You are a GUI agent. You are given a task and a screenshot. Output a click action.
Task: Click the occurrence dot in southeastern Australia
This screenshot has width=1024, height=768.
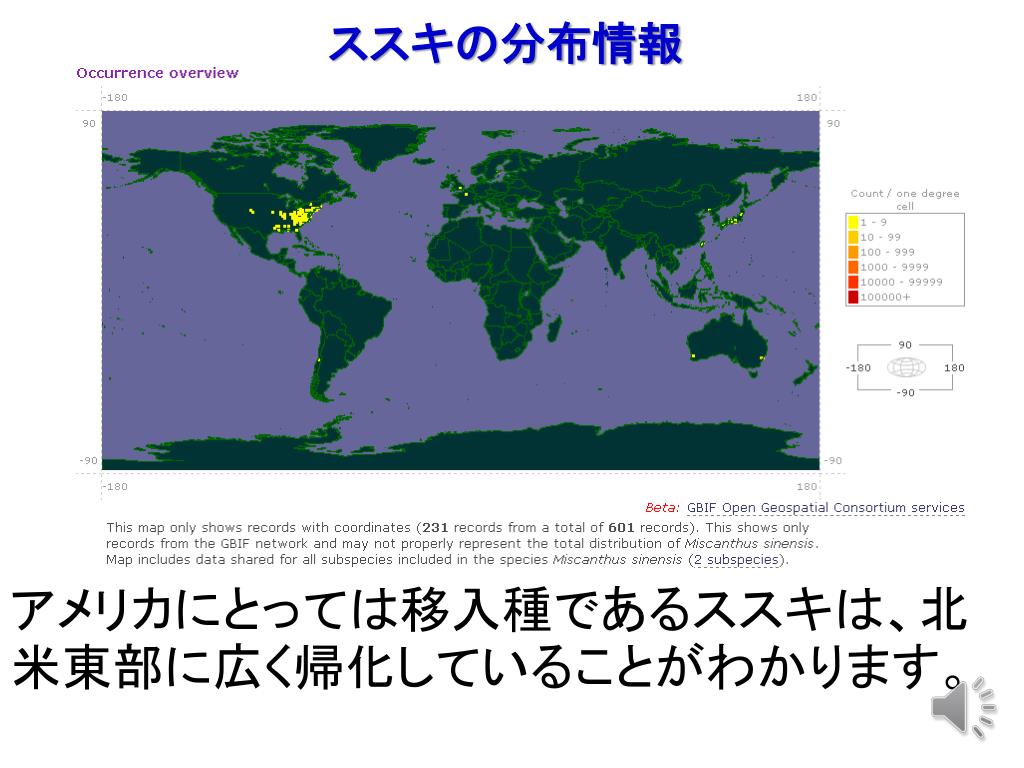(761, 358)
